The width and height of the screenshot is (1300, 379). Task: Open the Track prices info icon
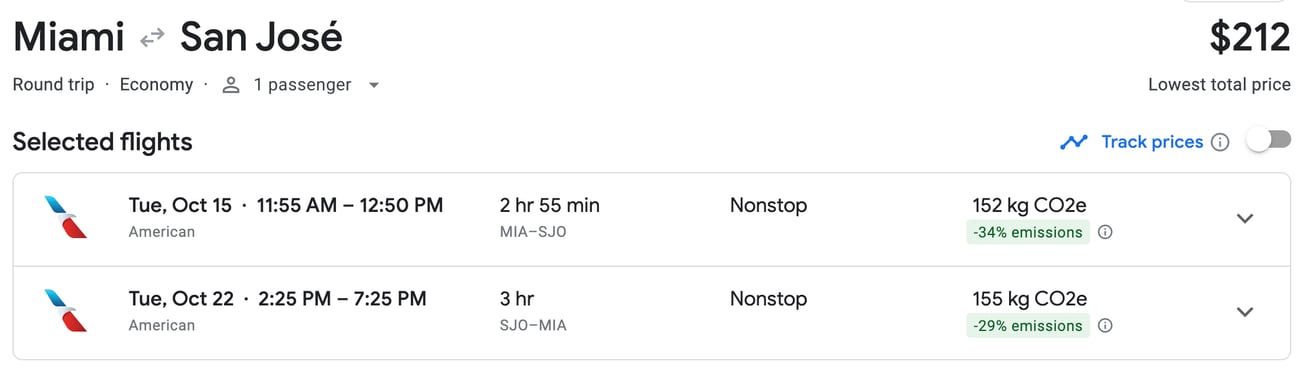pos(1220,142)
